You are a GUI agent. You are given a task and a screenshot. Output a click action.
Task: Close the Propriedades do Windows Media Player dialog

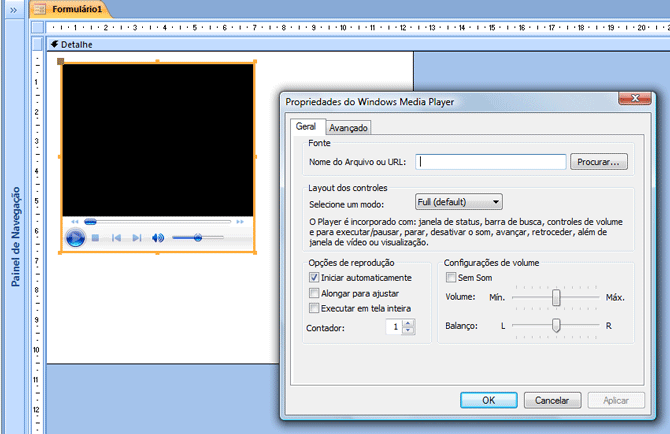pos(635,98)
